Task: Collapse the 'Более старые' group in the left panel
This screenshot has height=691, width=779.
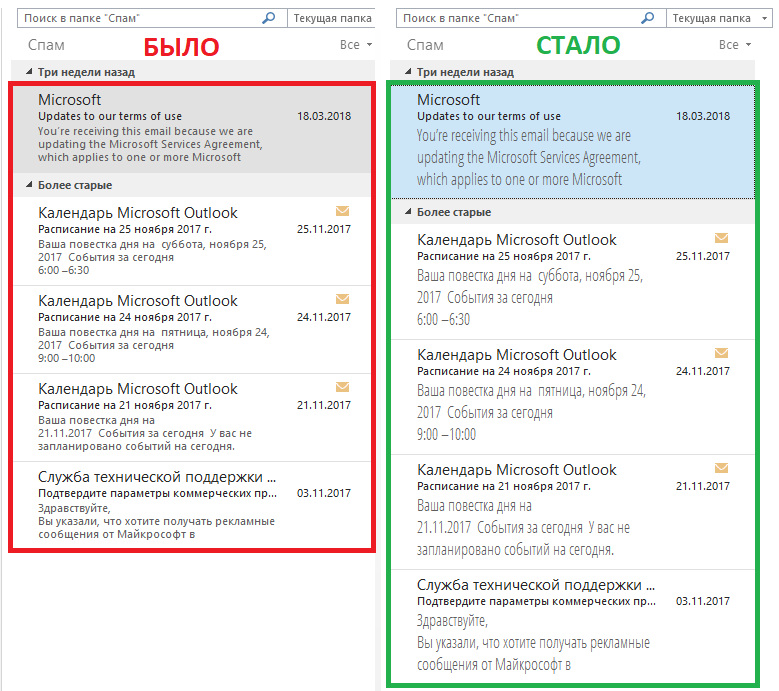Action: pos(29,185)
